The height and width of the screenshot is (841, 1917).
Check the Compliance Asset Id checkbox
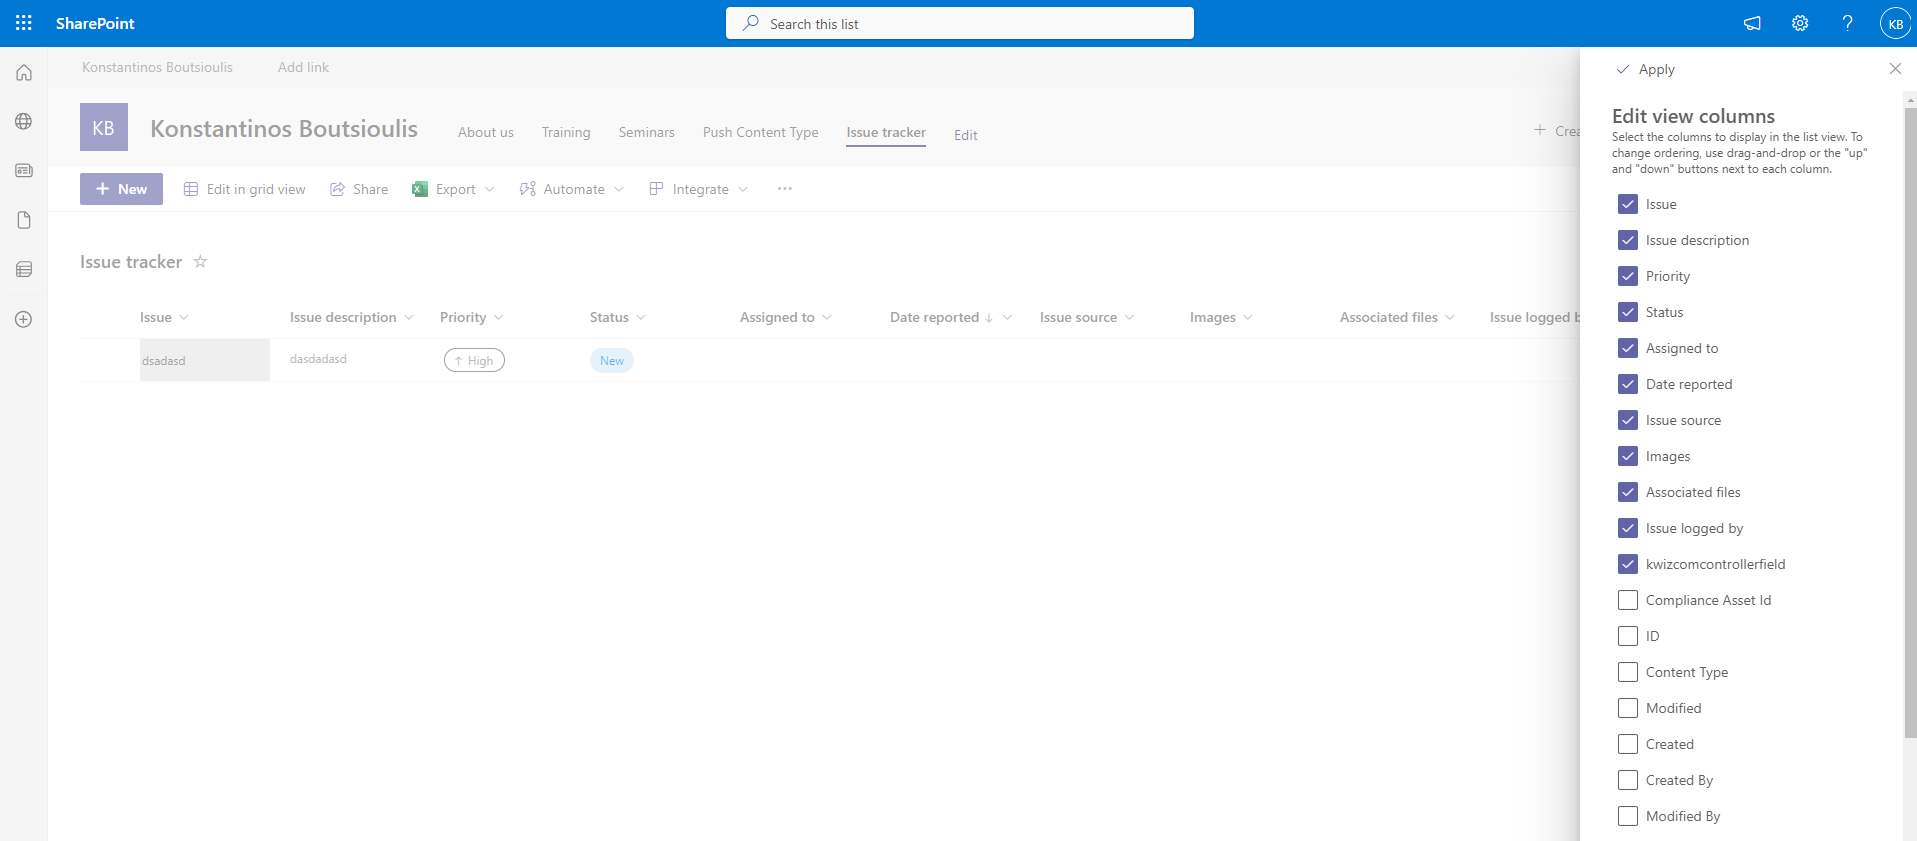click(x=1628, y=600)
